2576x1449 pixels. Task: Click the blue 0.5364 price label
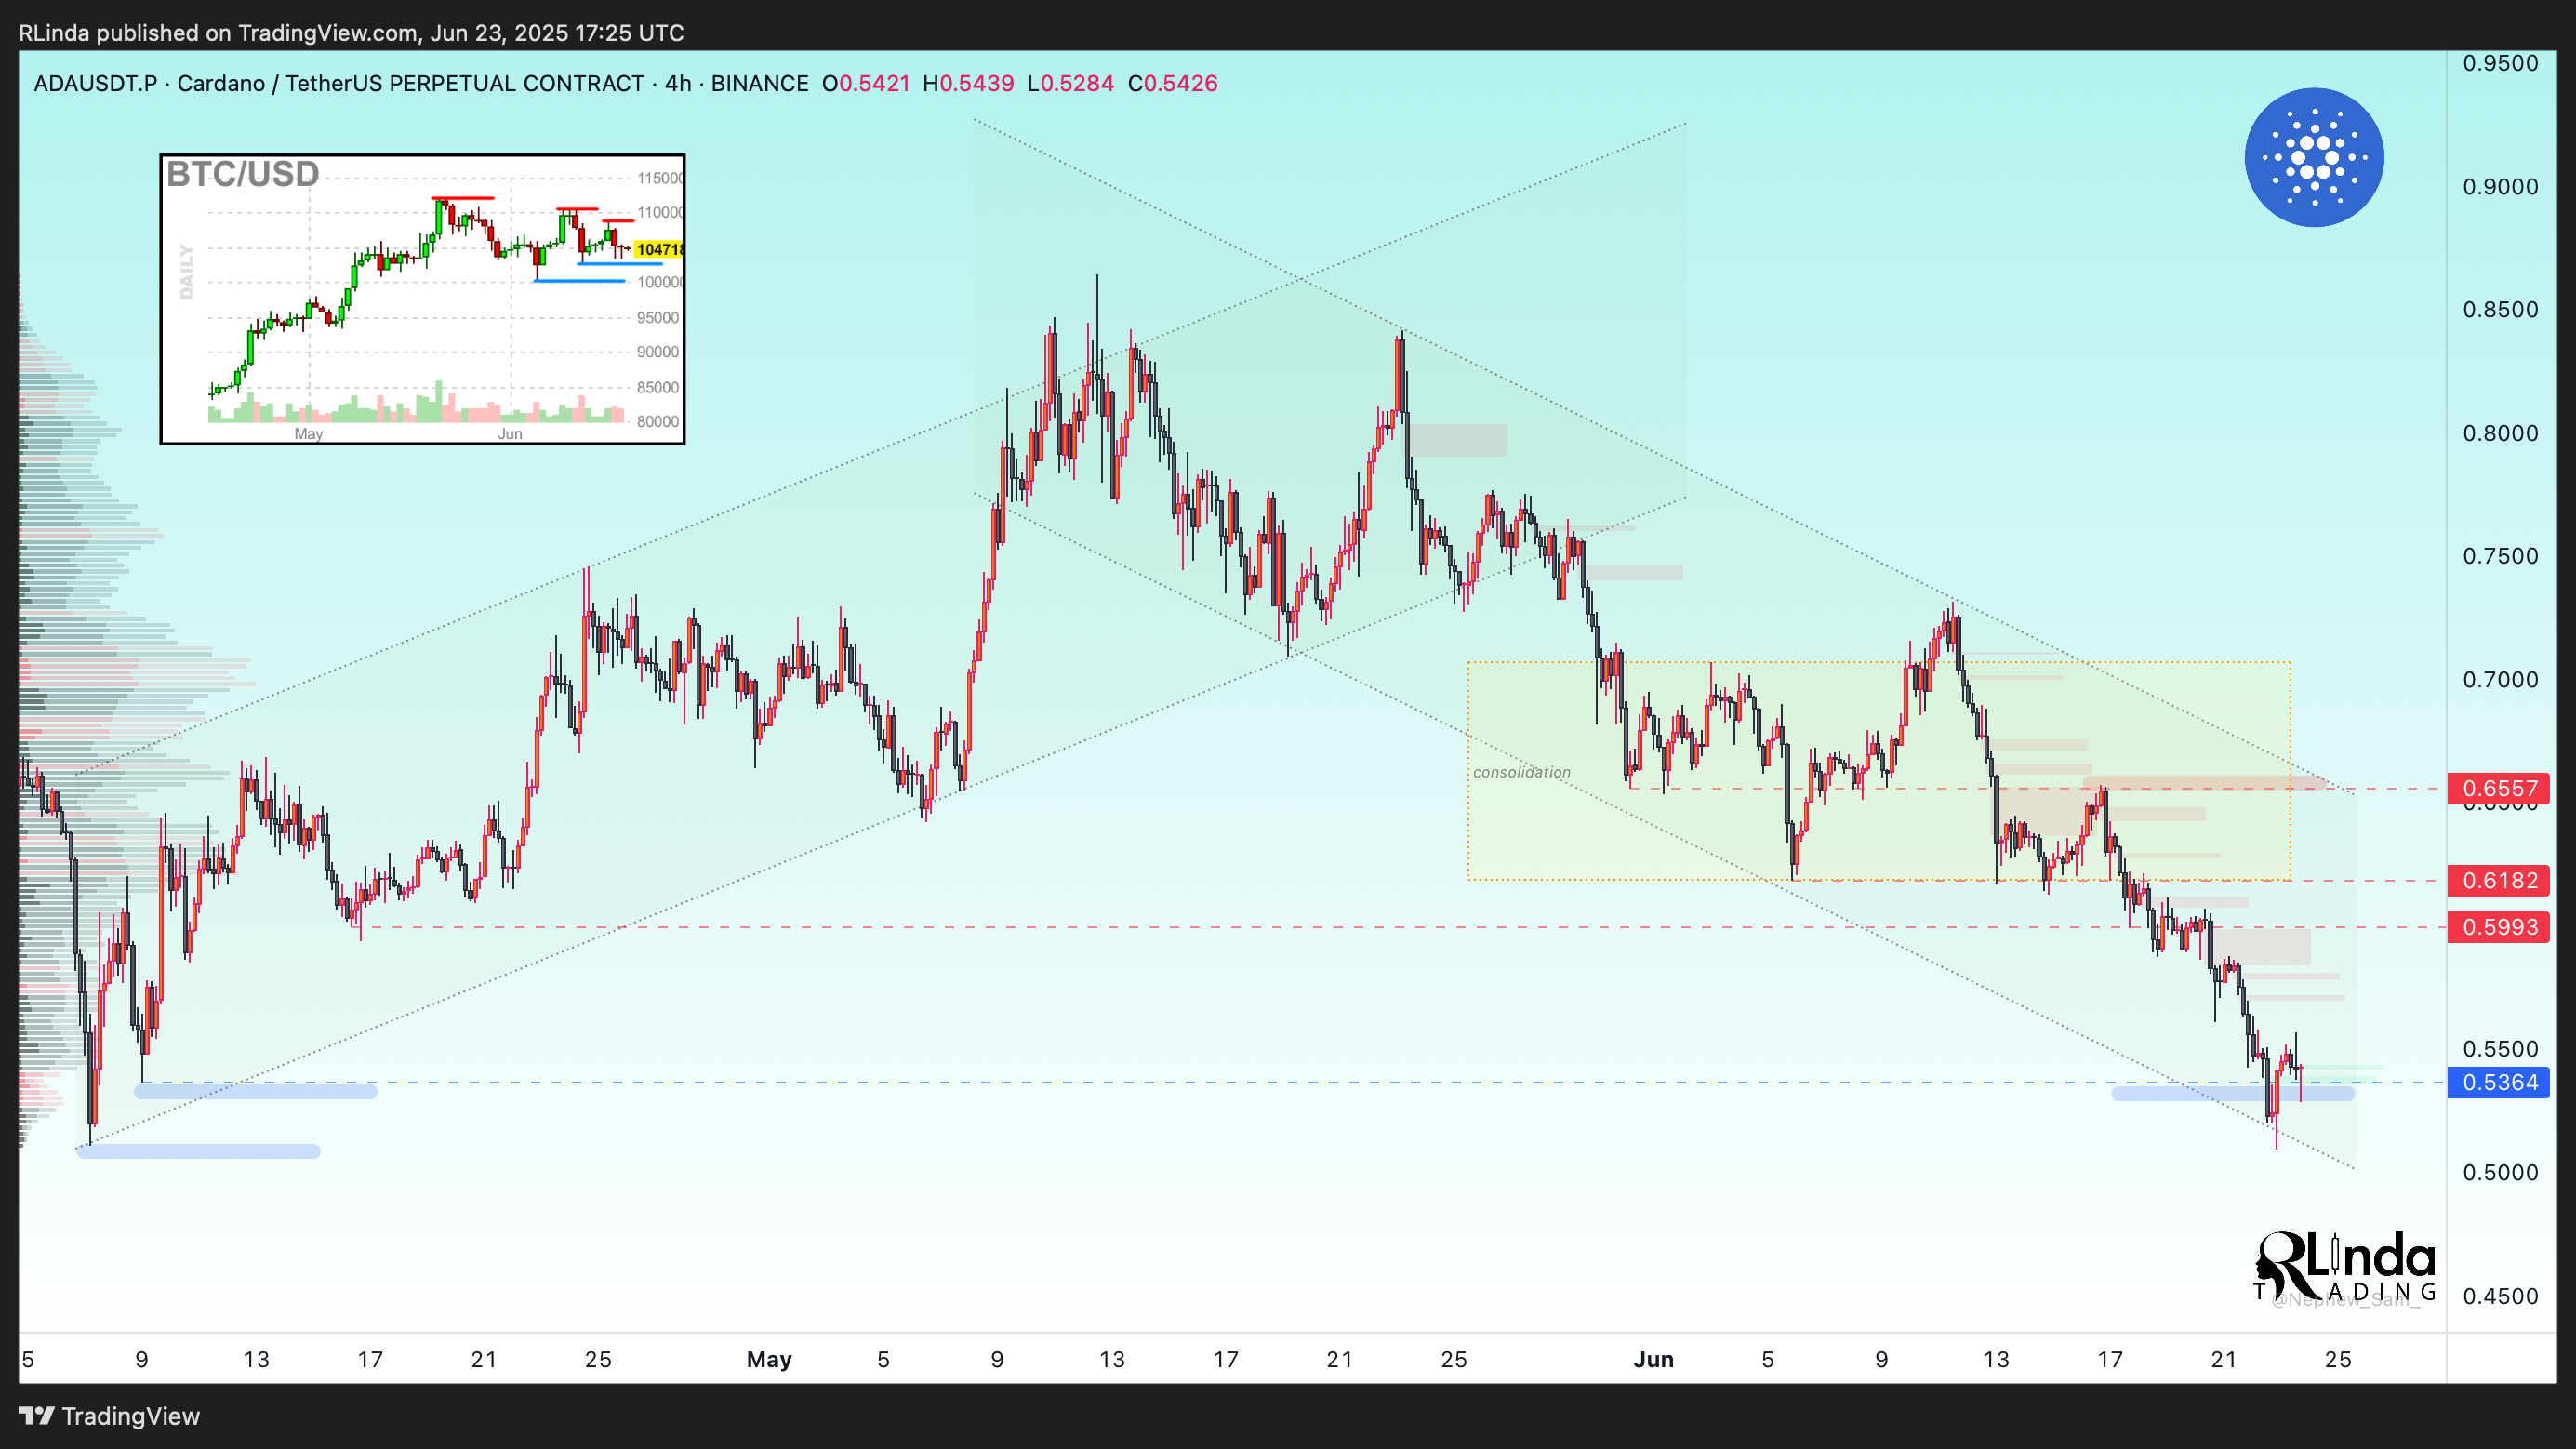[2499, 1082]
